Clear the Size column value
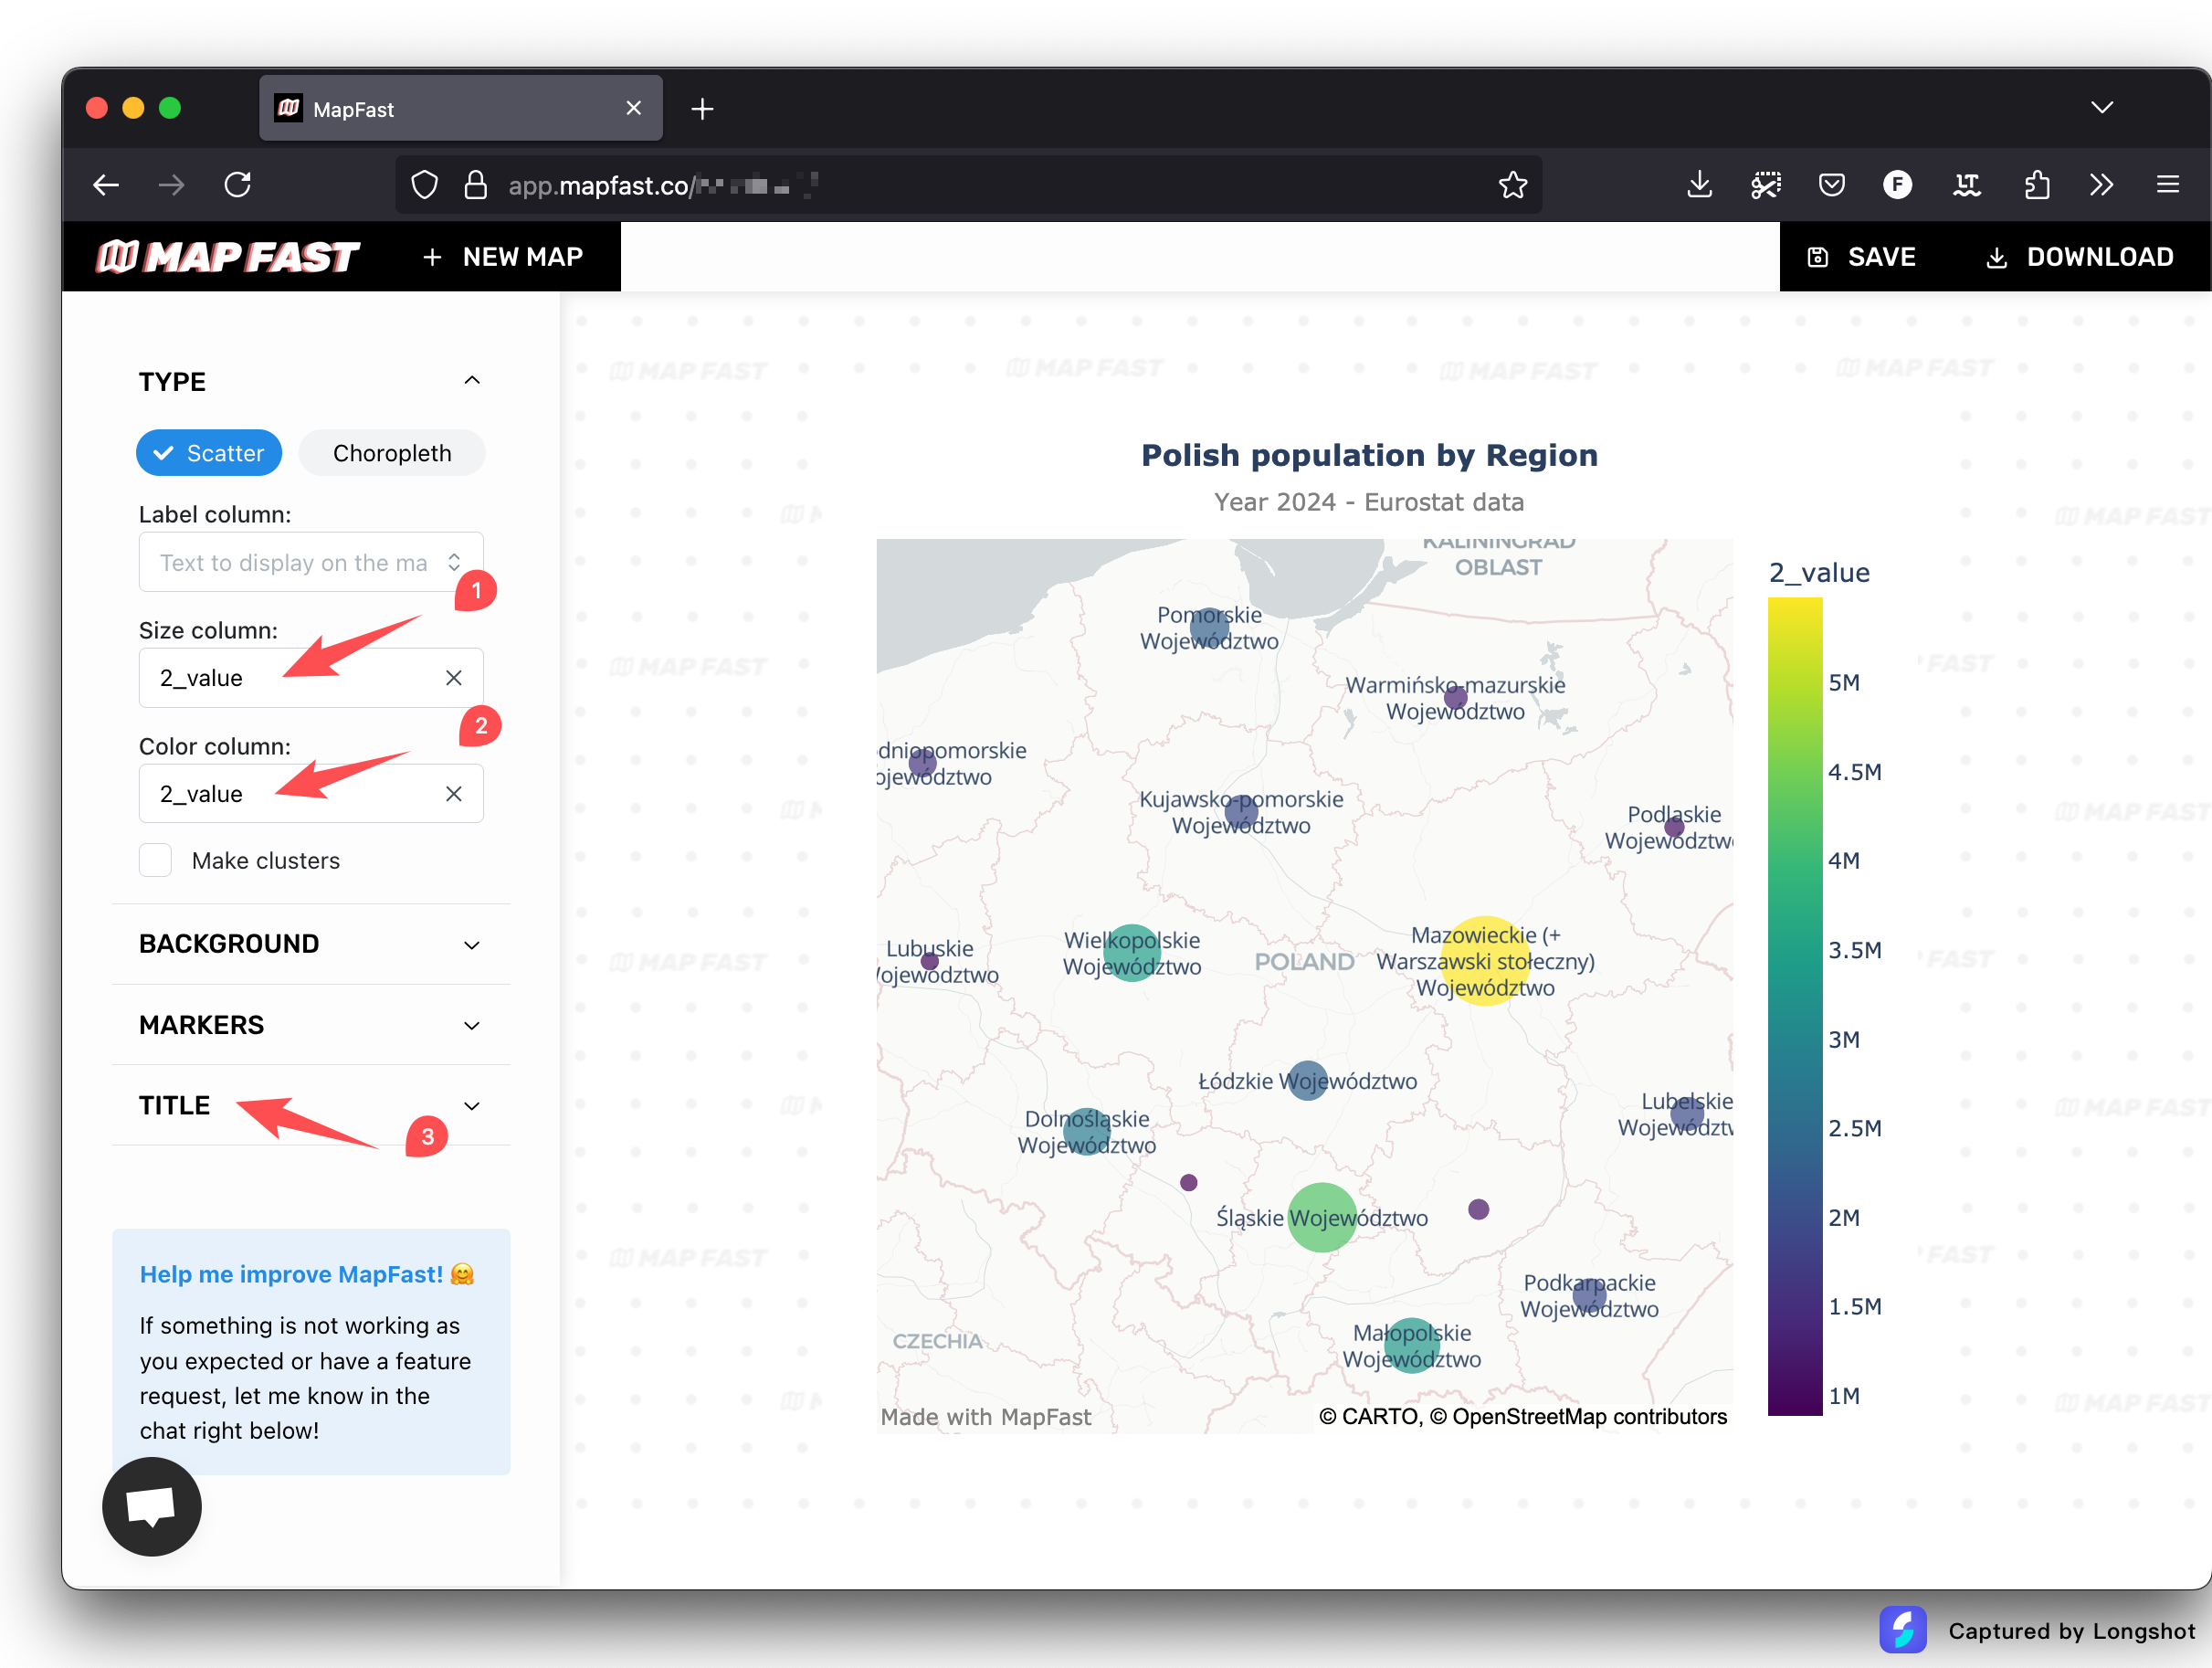The height and width of the screenshot is (1668, 2212). [454, 678]
